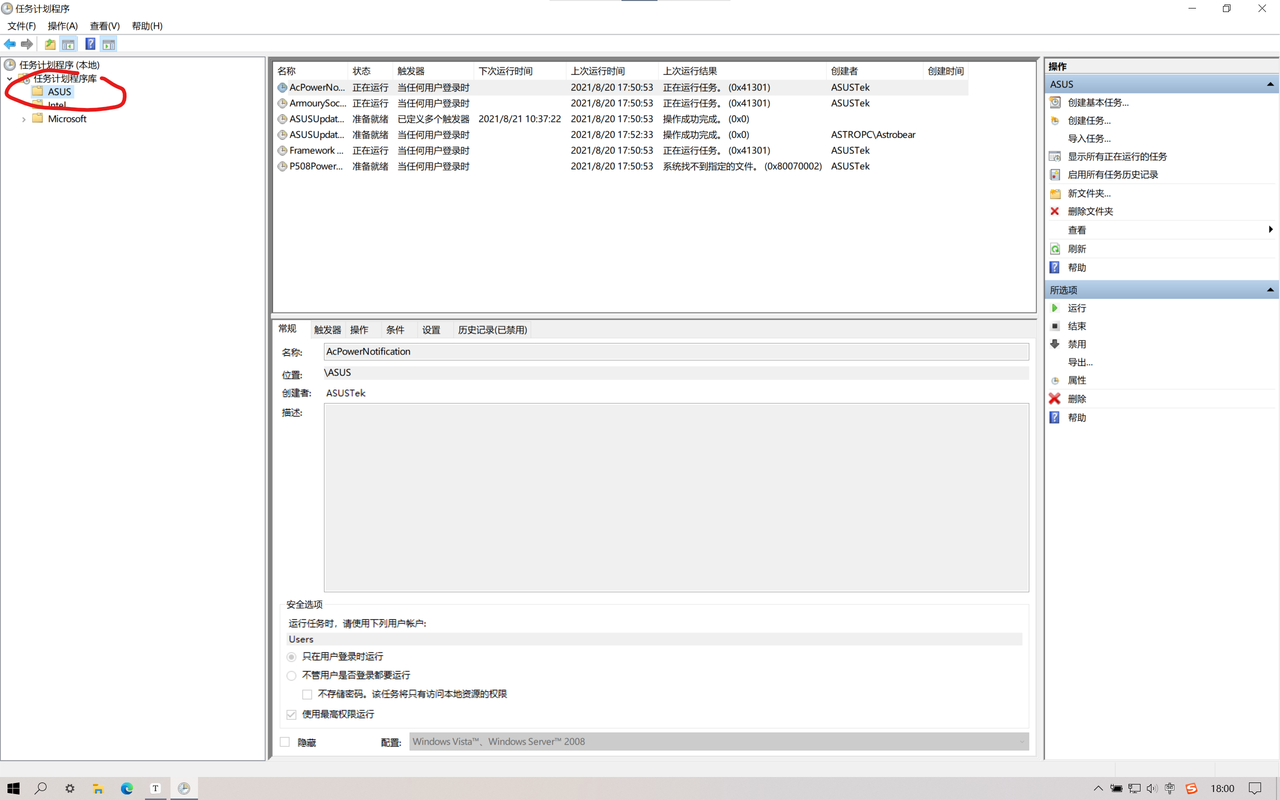Open the 操作(A) menu

pyautogui.click(x=62, y=26)
